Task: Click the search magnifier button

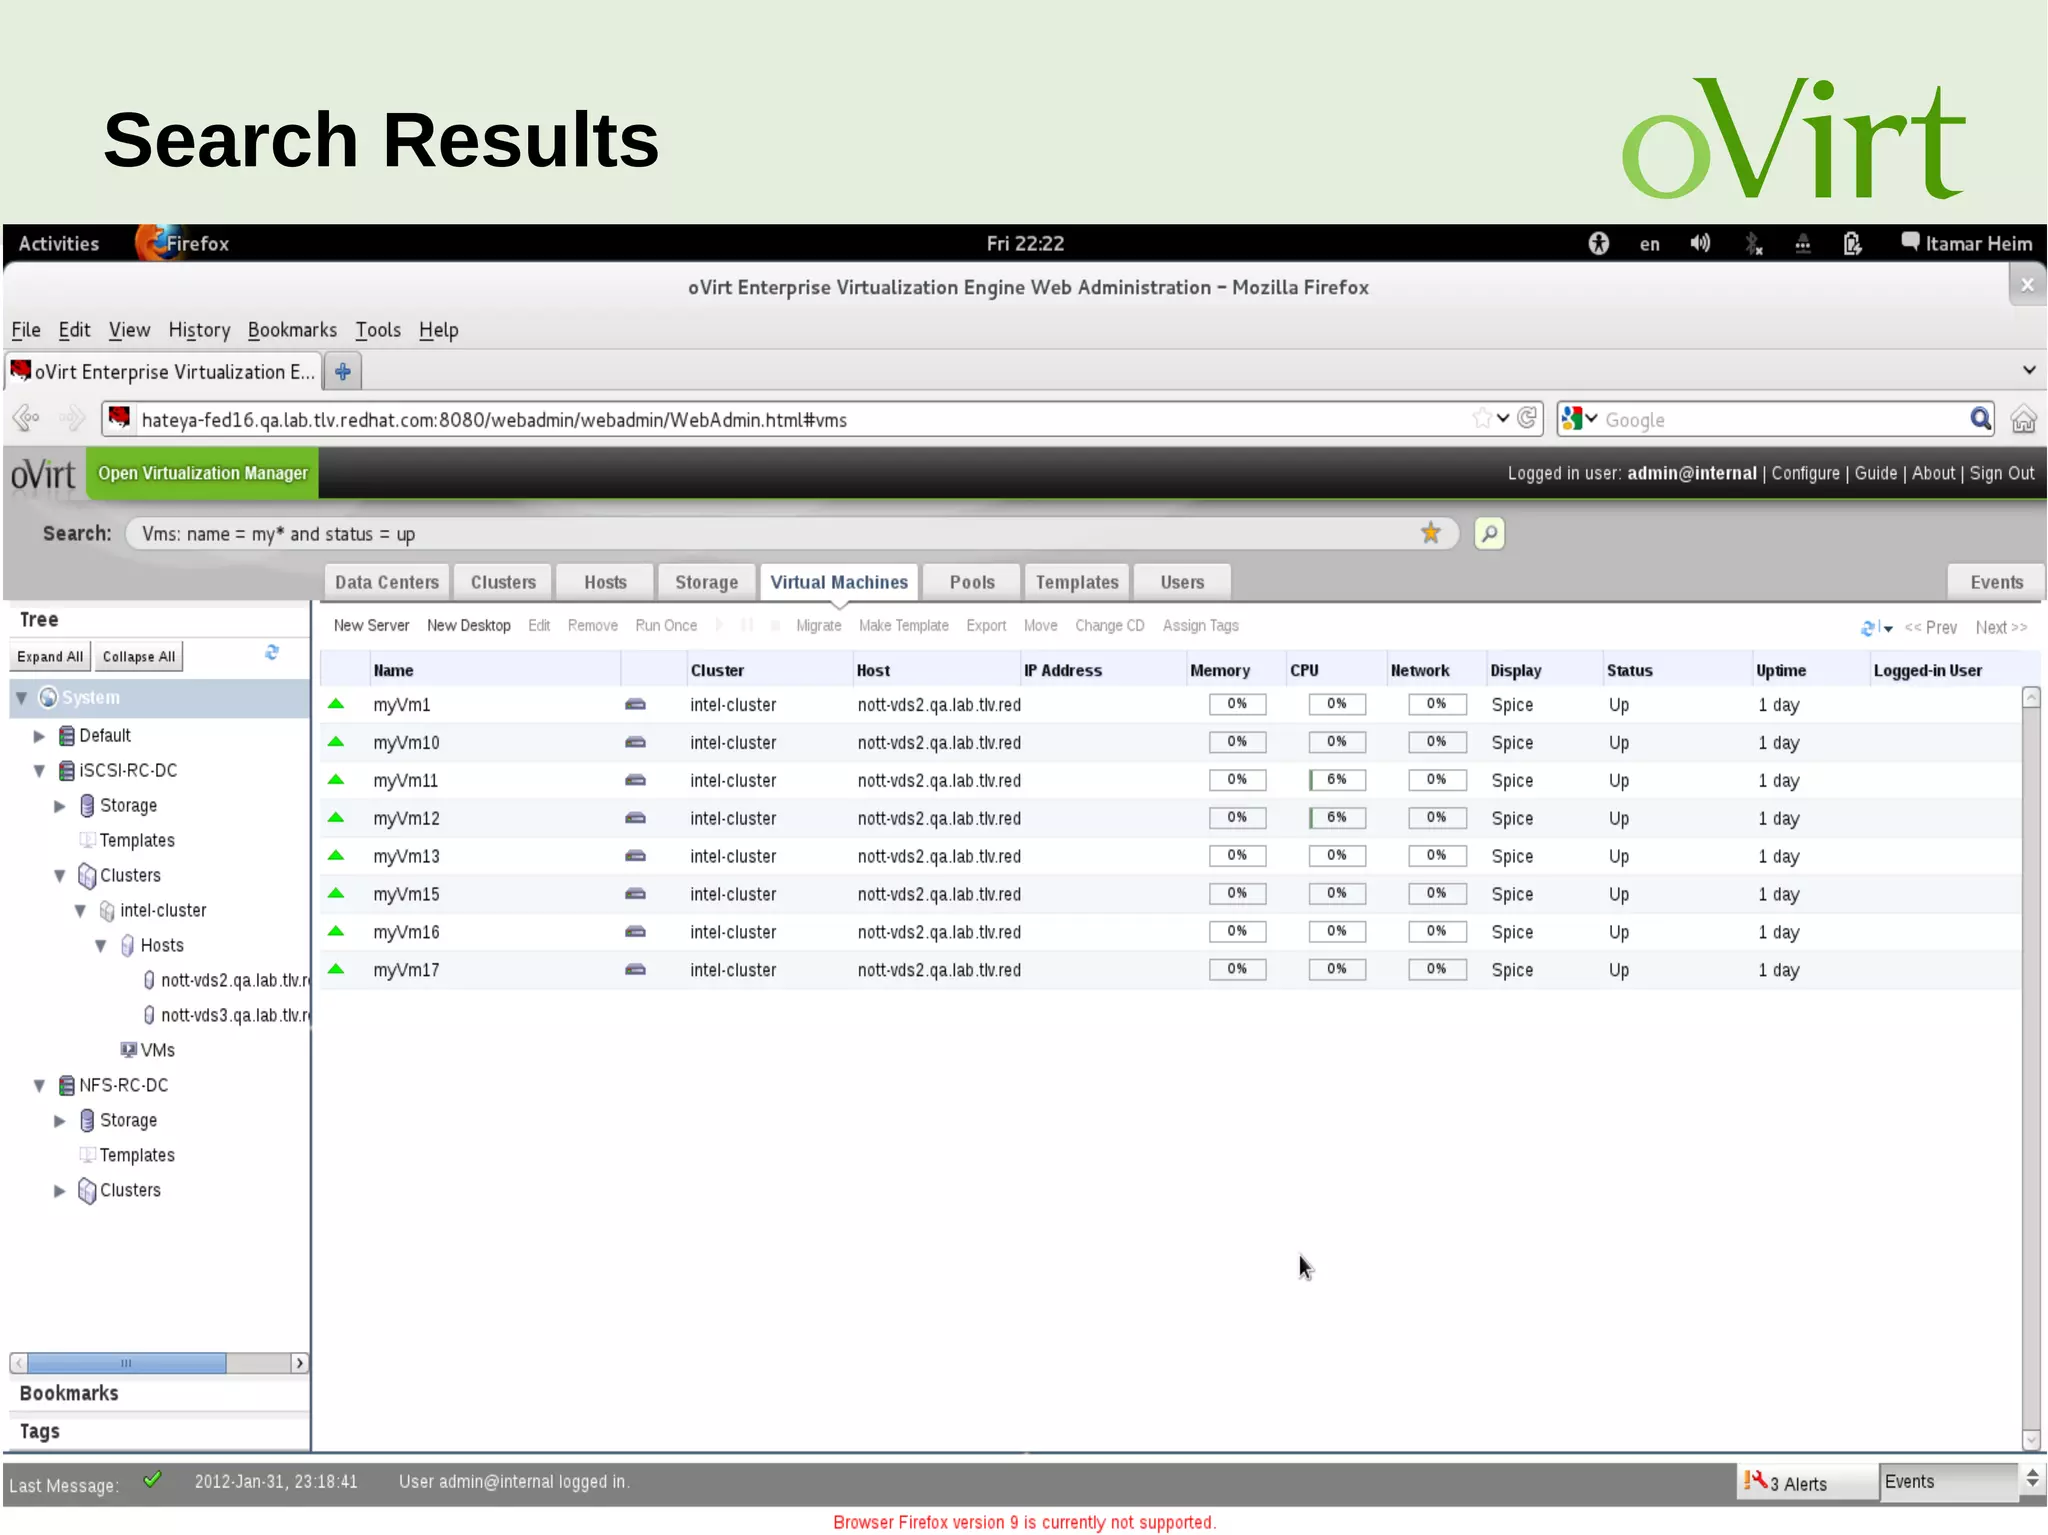Action: (x=1488, y=533)
